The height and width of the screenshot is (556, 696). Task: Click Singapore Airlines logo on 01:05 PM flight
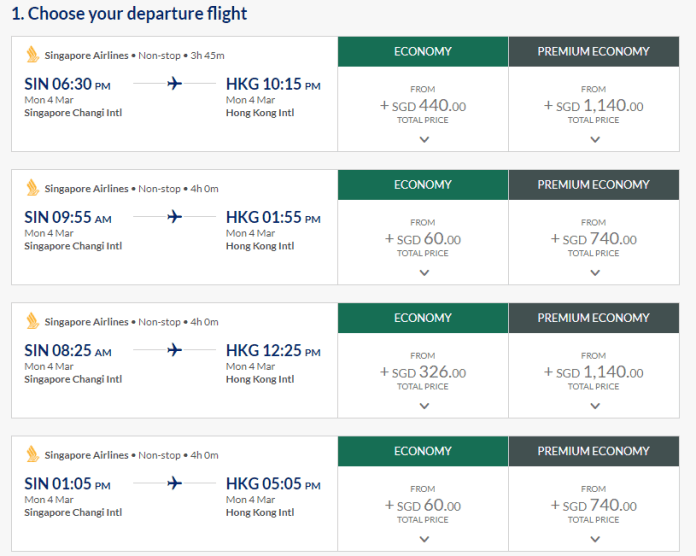point(33,454)
